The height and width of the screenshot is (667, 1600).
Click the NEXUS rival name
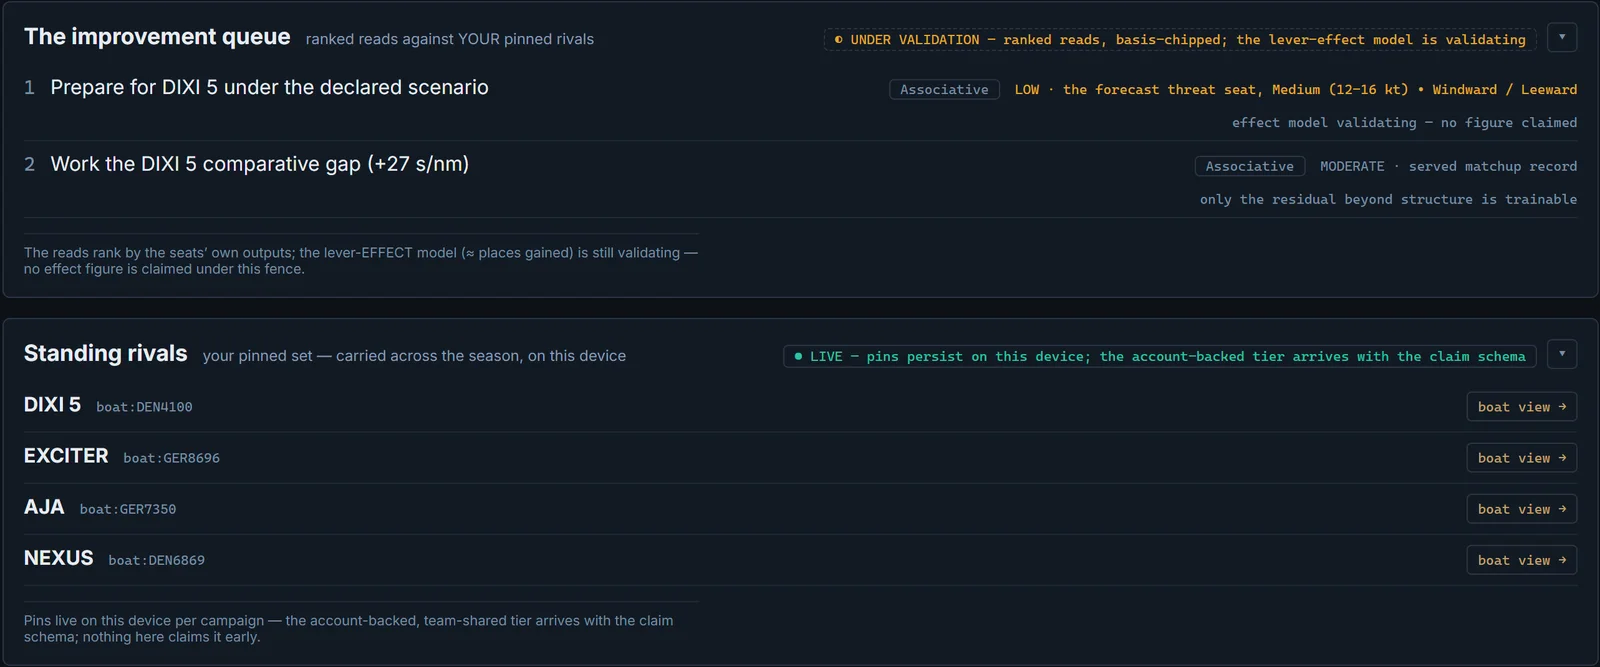pos(58,558)
